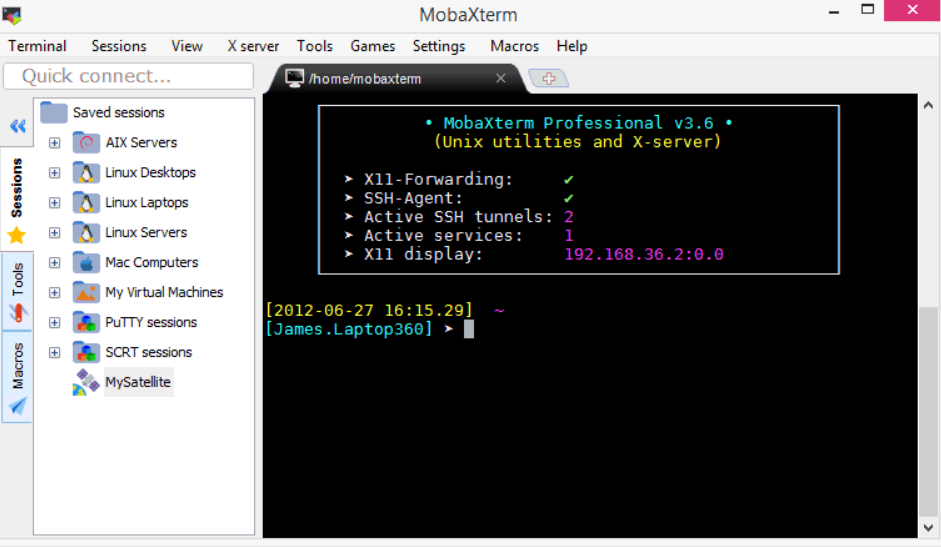Select the Mac Computers label
941x547 pixels.
[152, 262]
